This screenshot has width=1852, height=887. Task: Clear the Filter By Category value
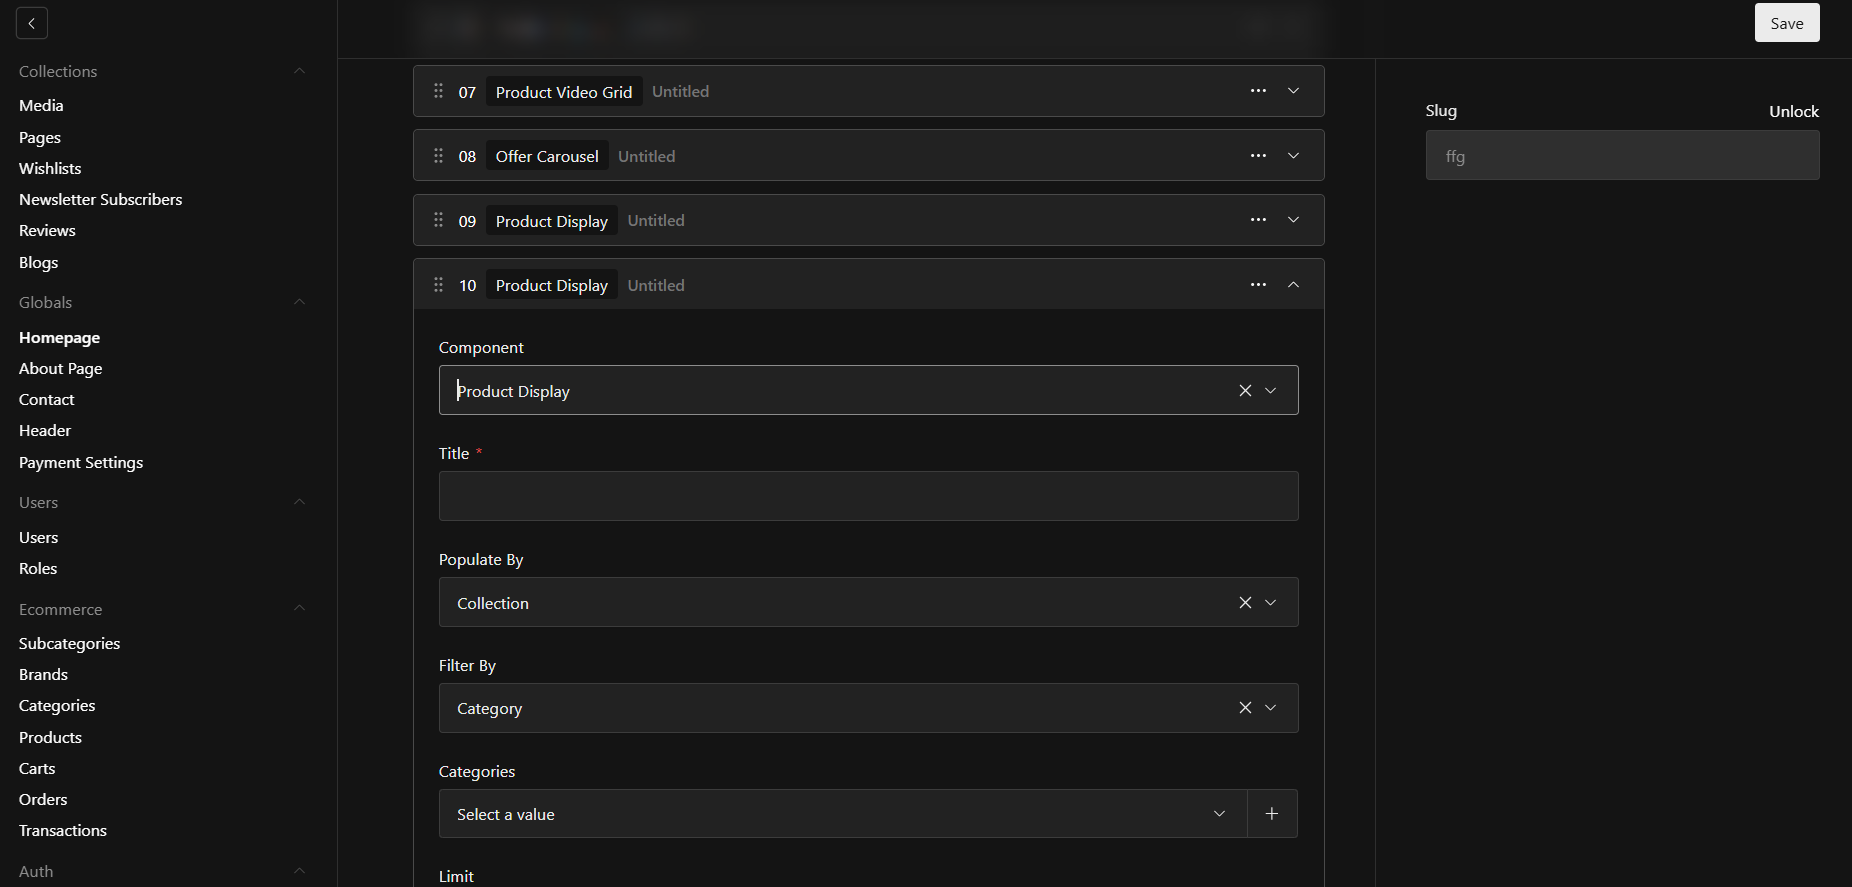[1245, 708]
